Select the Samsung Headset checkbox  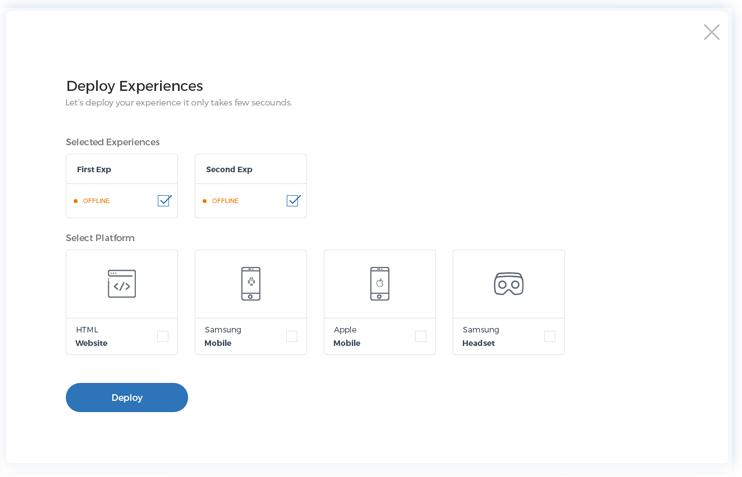pos(550,336)
